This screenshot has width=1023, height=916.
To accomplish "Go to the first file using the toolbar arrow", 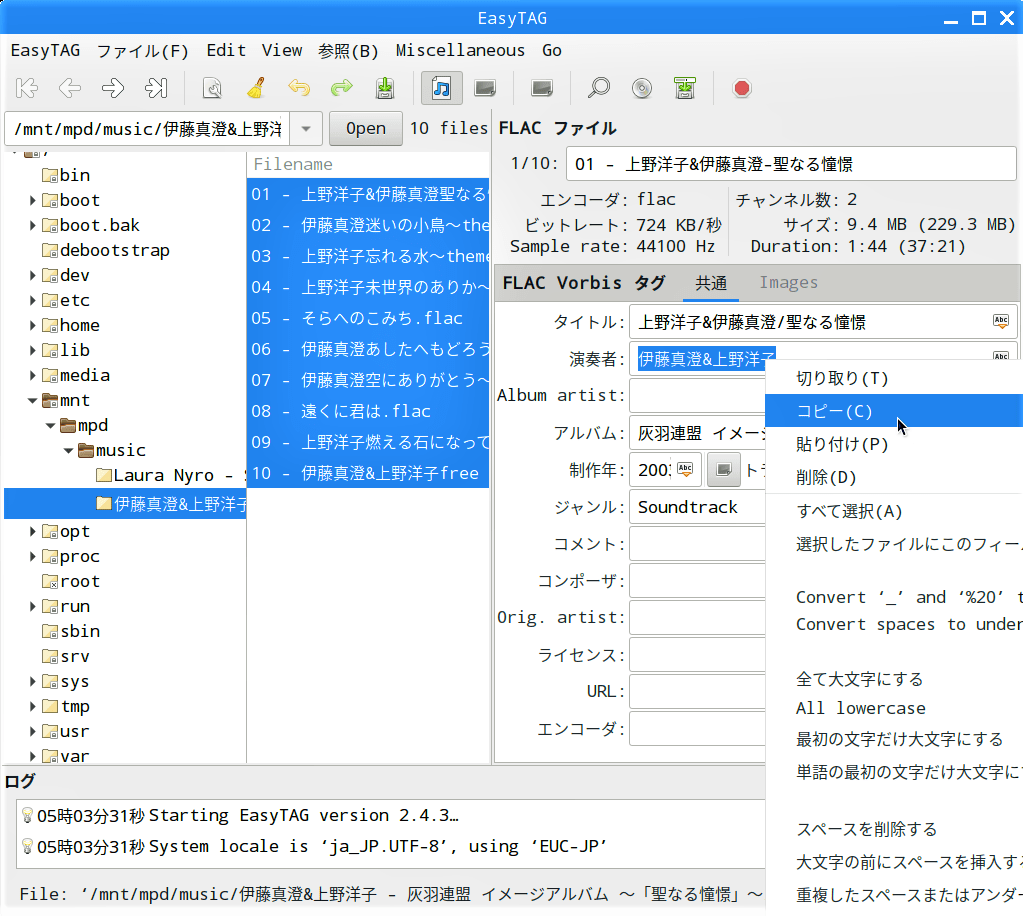I will point(27,88).
